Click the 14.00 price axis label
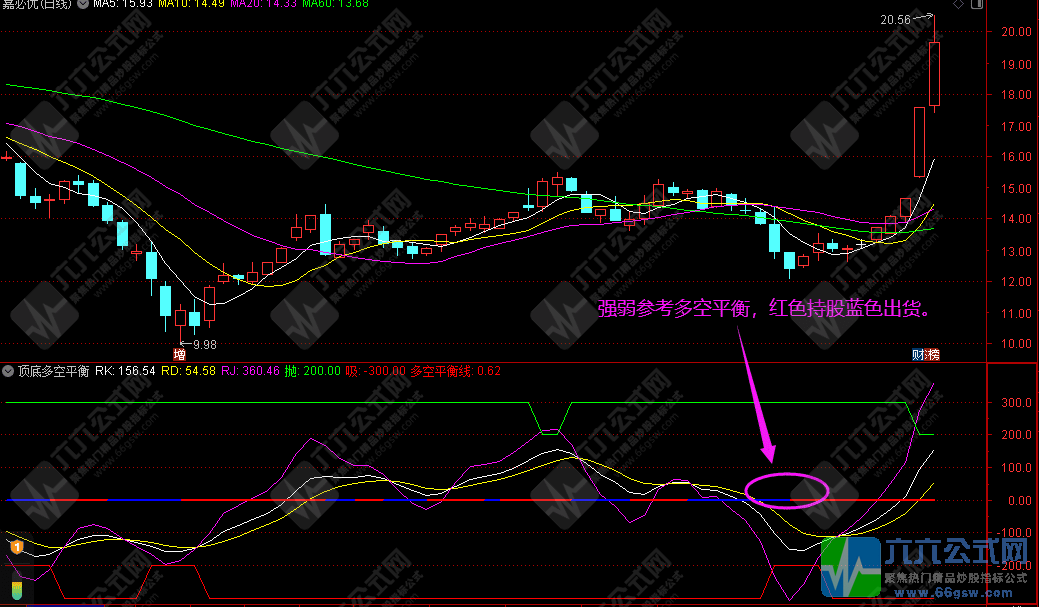This screenshot has width=1039, height=607. pos(1016,219)
